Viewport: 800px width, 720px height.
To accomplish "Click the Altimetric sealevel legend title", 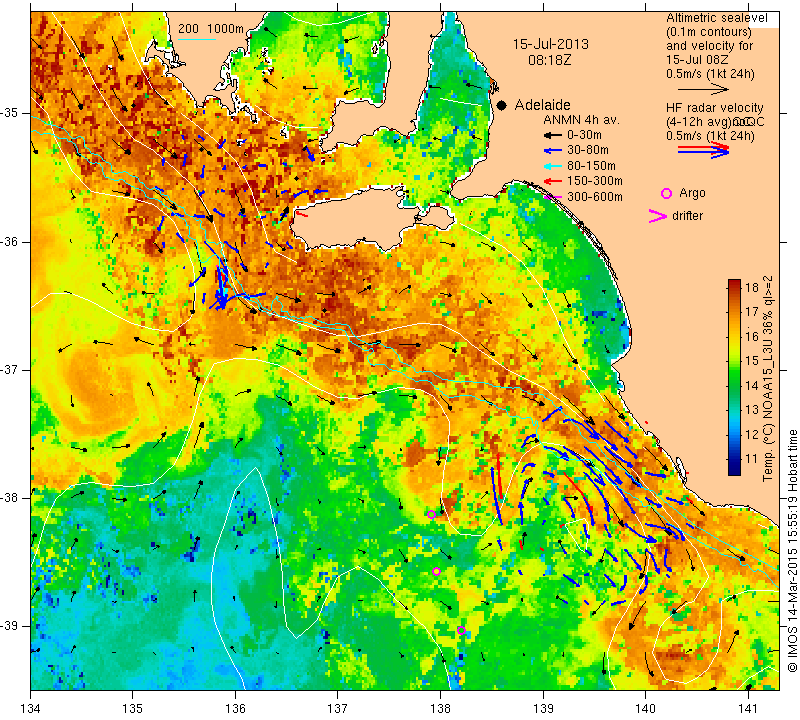I will (716, 18).
